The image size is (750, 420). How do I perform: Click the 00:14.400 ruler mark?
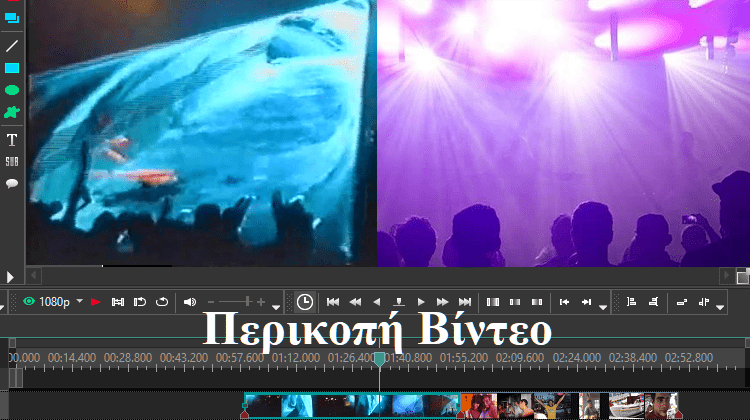pos(72,358)
